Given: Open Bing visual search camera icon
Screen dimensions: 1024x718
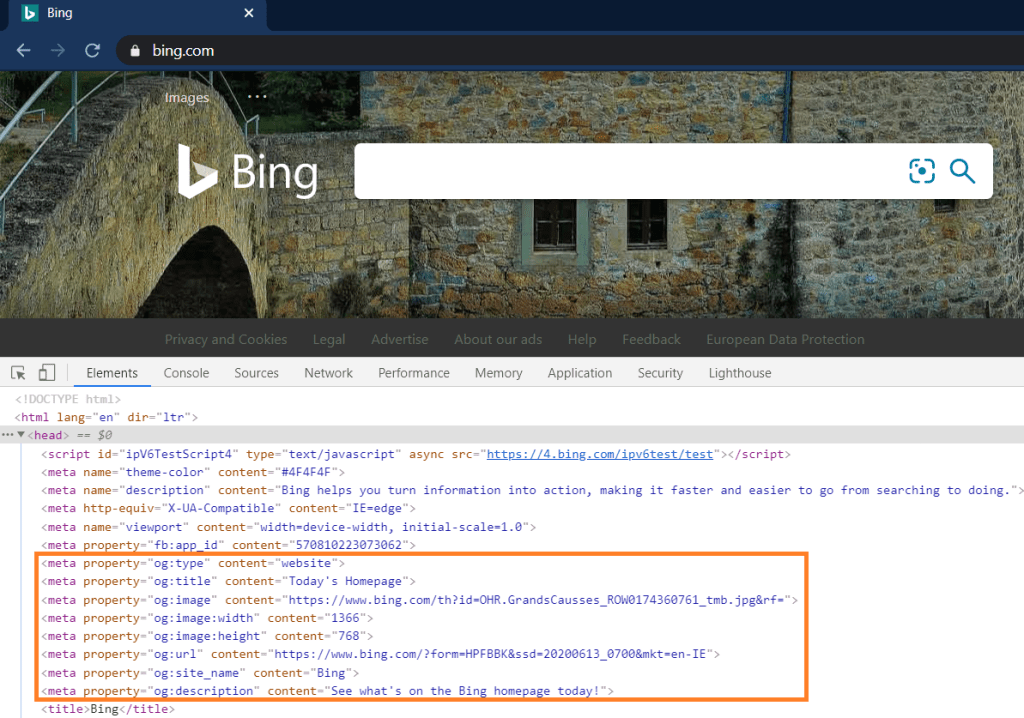Looking at the screenshot, I should [x=921, y=171].
